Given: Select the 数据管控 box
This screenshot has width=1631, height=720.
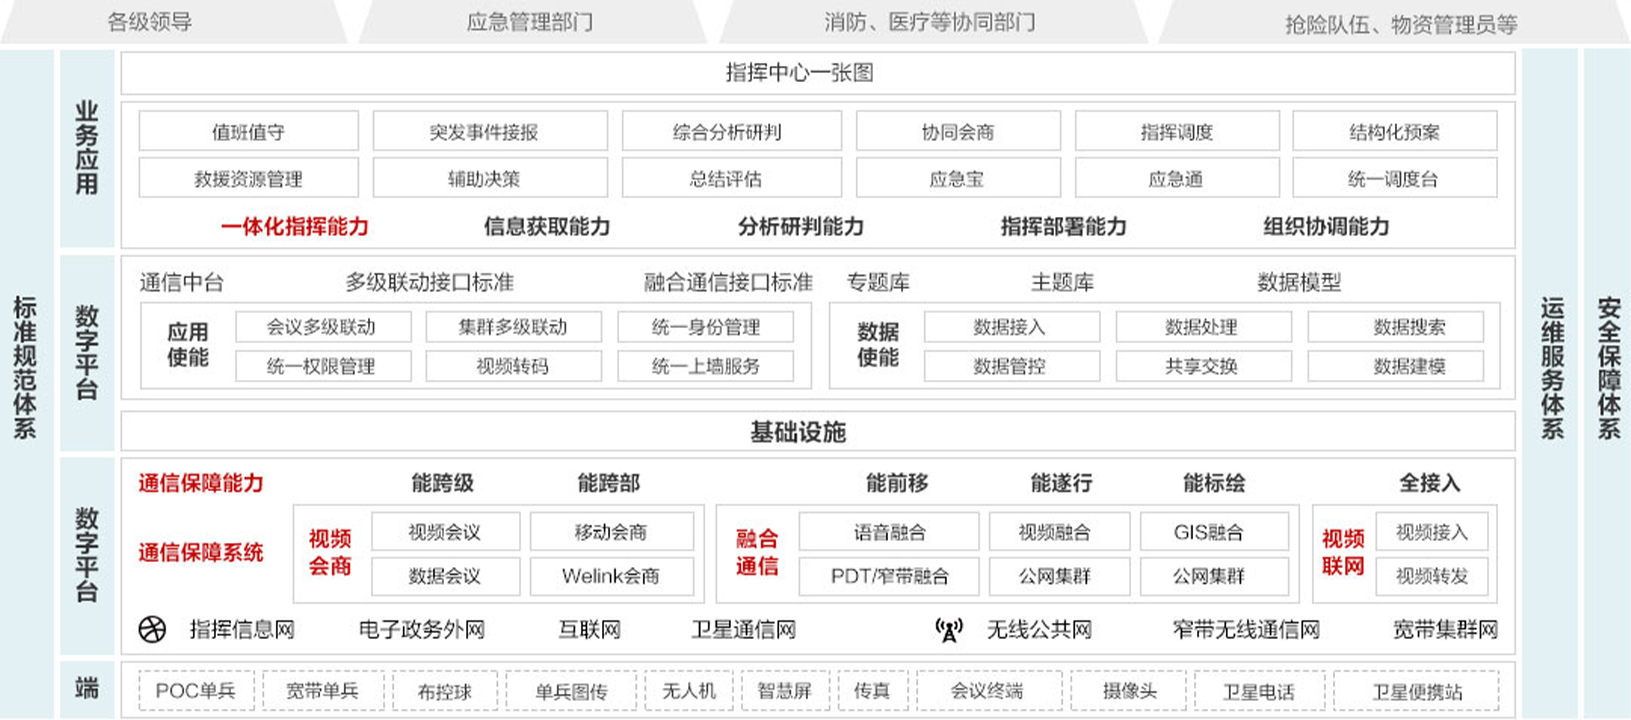Looking at the screenshot, I should pyautogui.click(x=1012, y=366).
